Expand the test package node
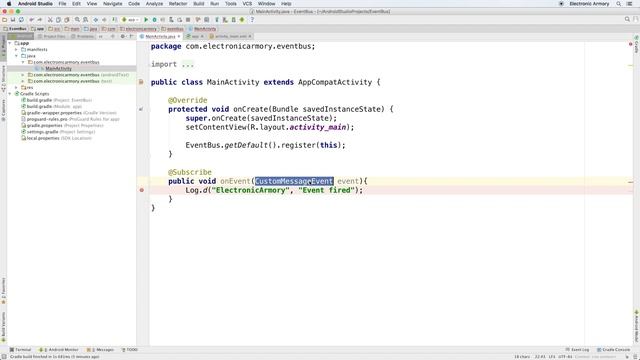The height and width of the screenshot is (360, 640). pos(23,81)
